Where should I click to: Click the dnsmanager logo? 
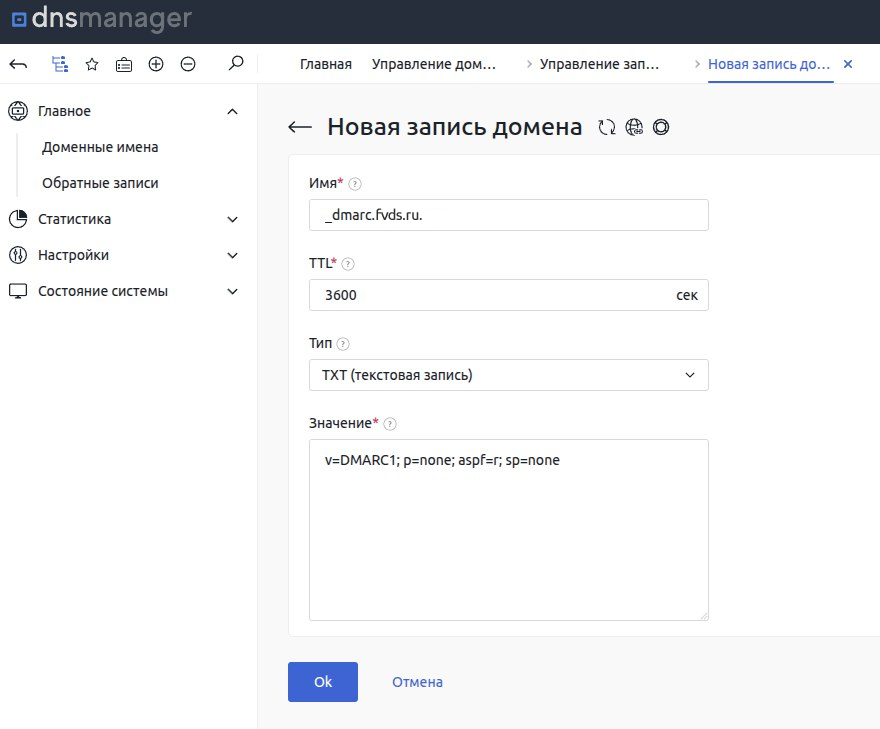coord(102,19)
